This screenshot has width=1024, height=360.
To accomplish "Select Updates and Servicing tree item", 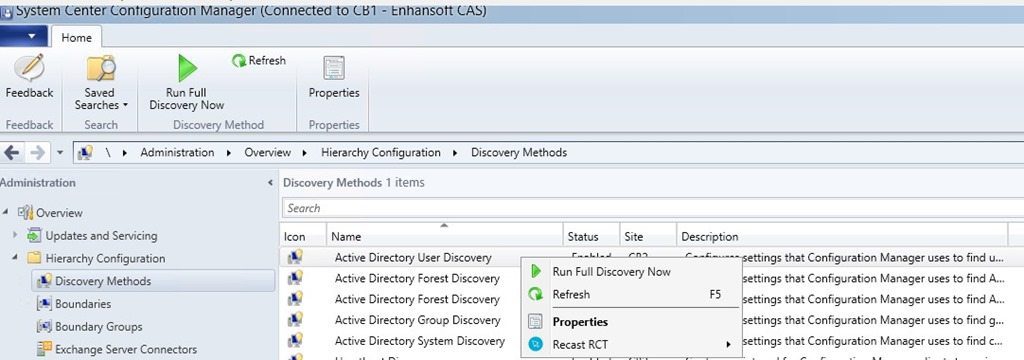I will click(x=101, y=235).
